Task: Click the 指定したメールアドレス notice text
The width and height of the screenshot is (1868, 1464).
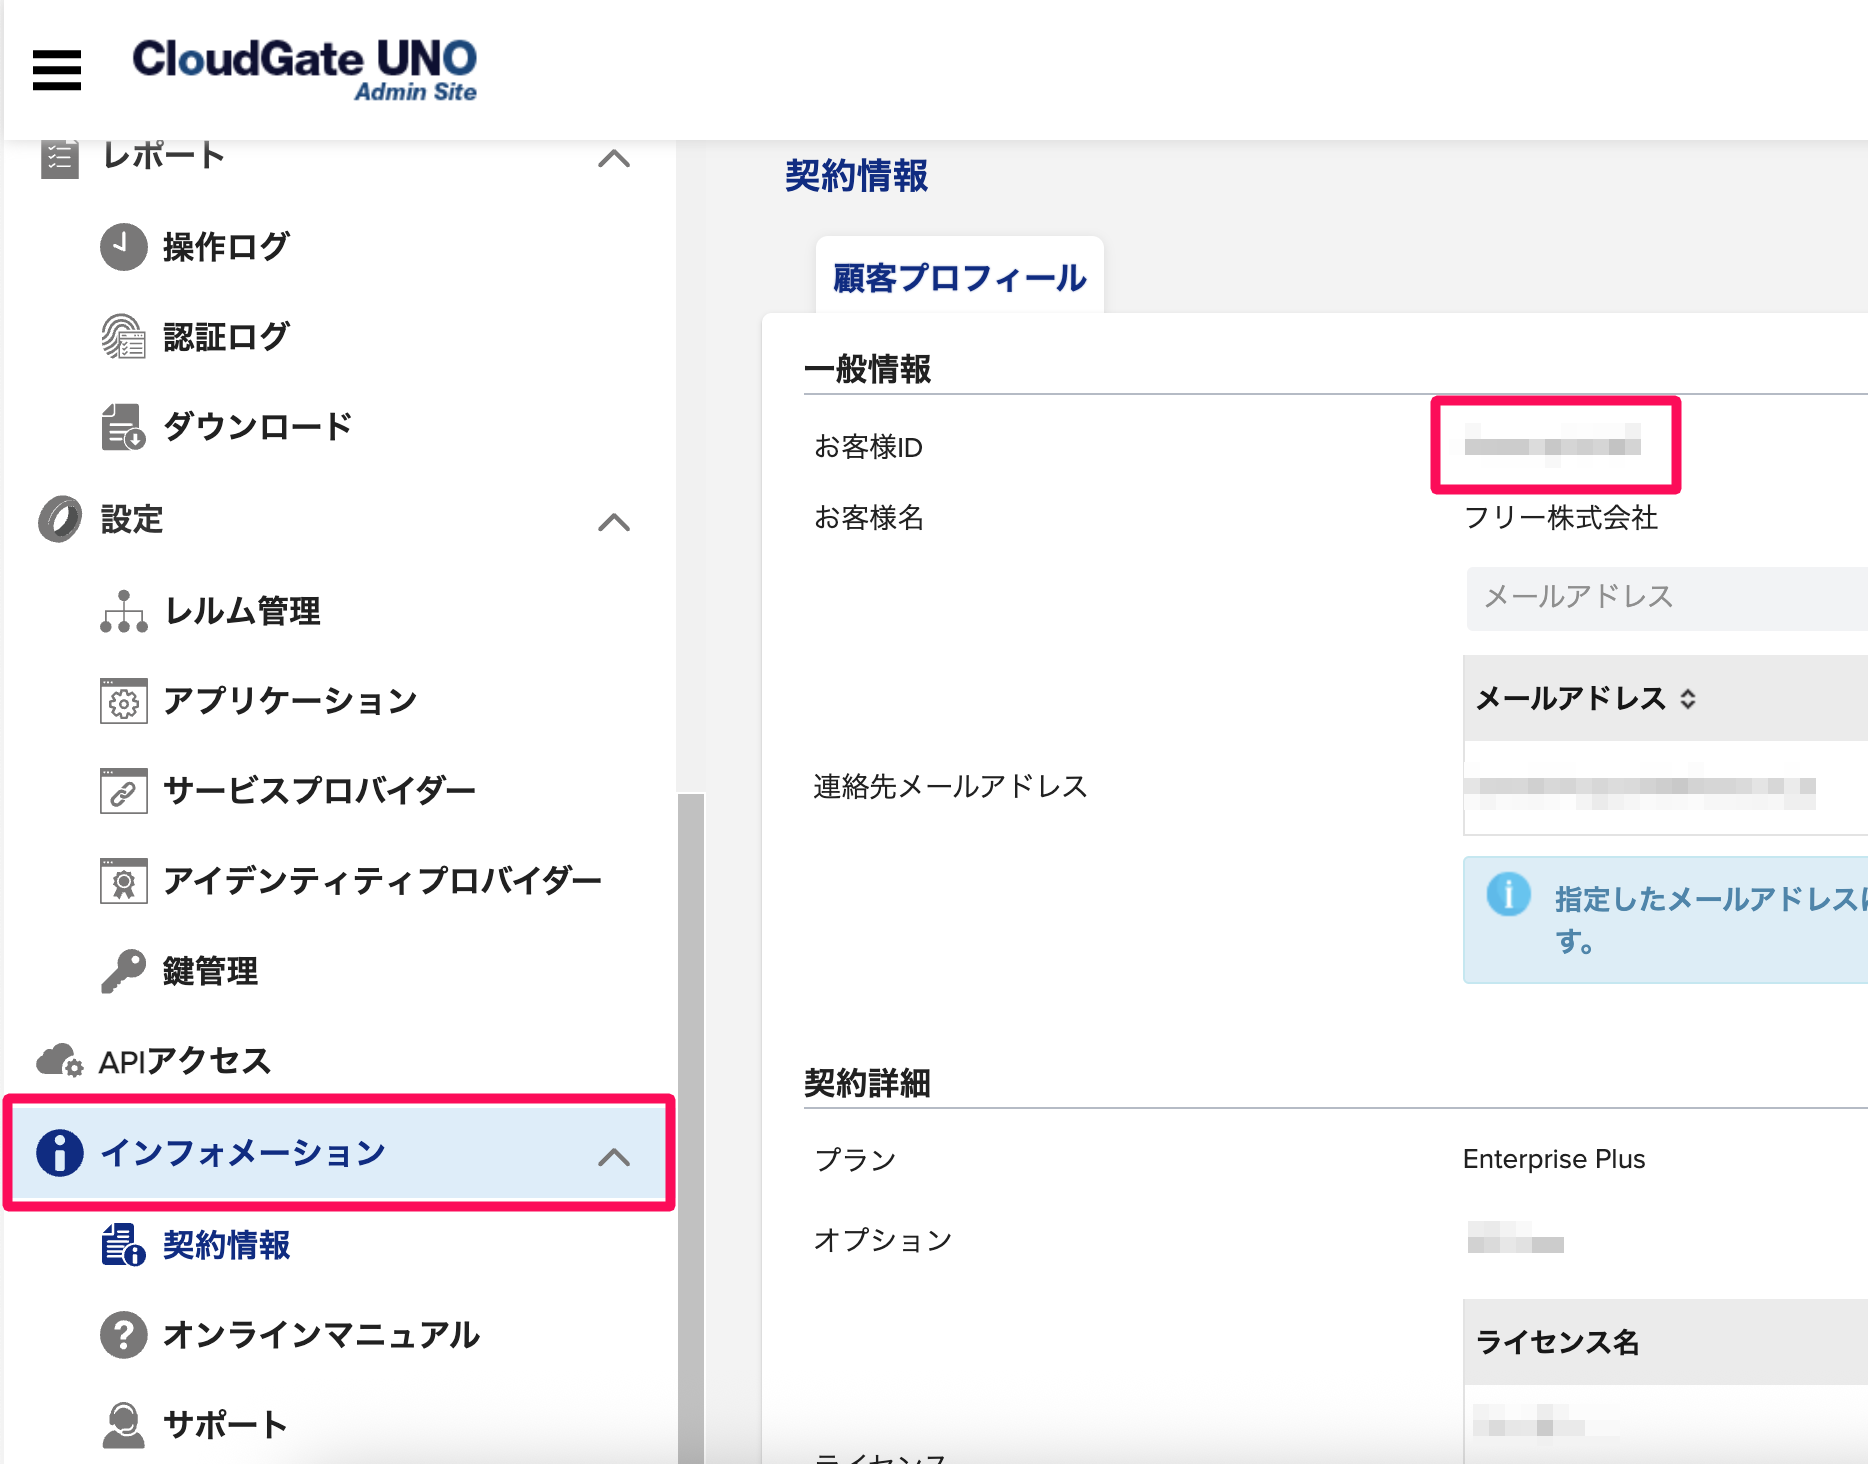Action: [1710, 920]
